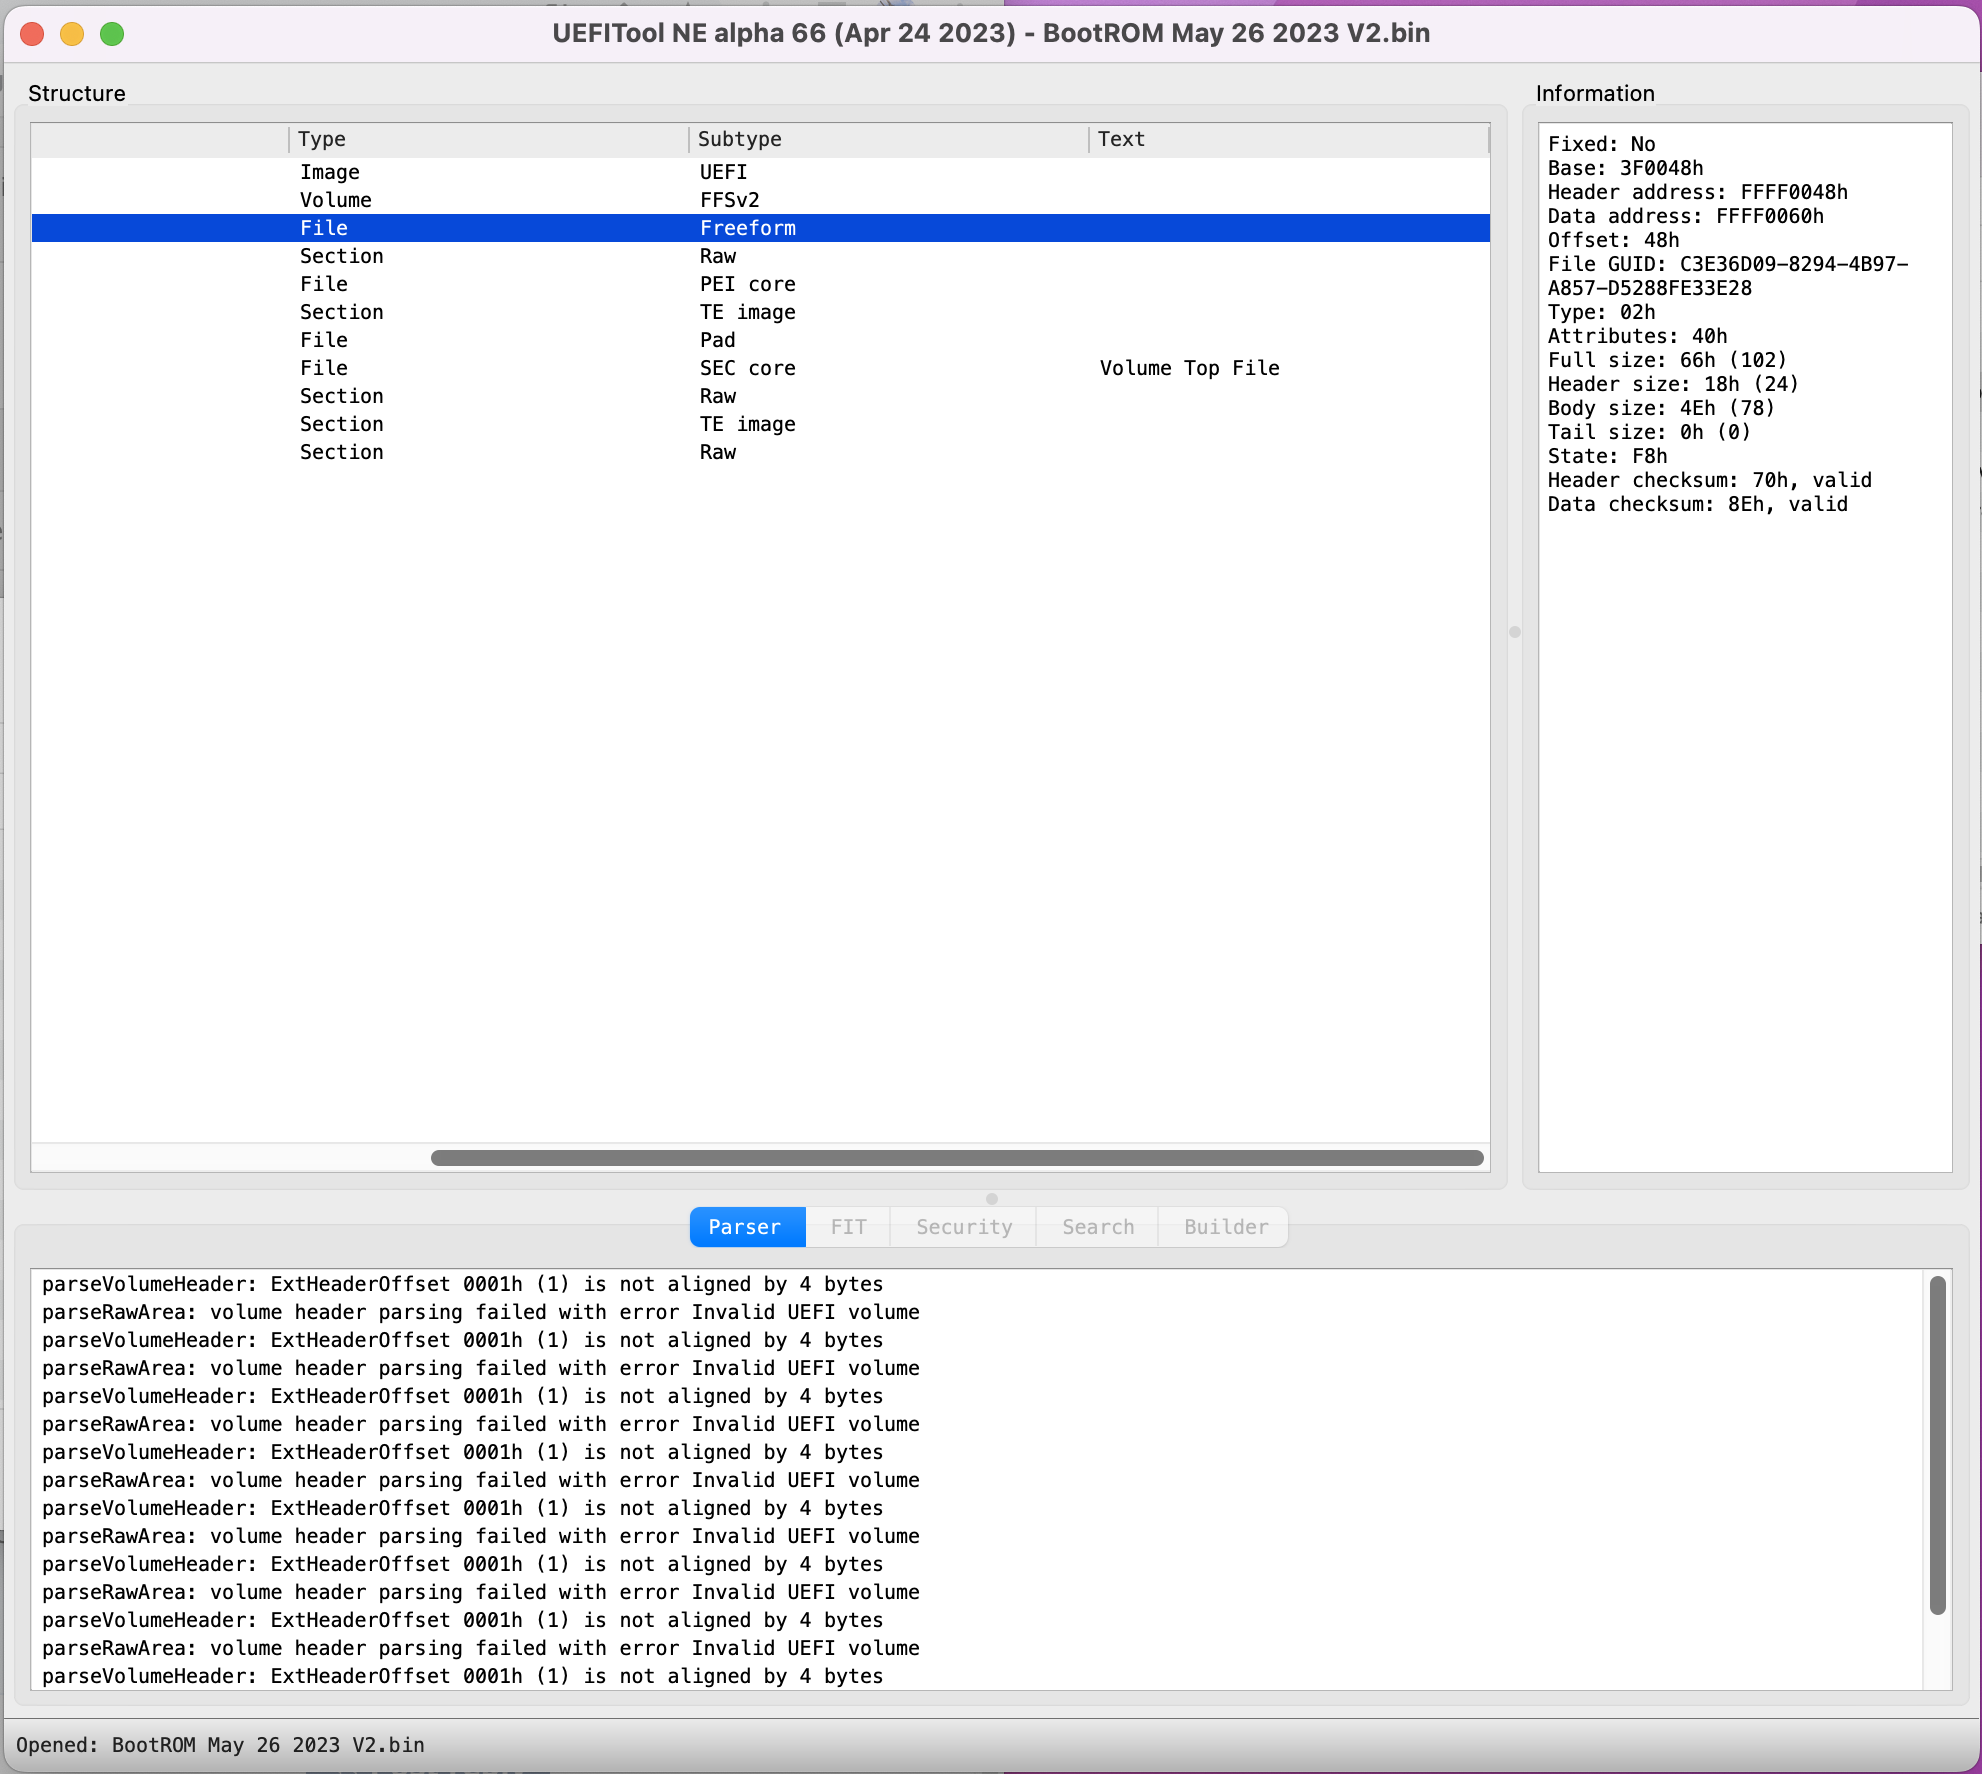Select the UEFI Image row

coord(723,172)
